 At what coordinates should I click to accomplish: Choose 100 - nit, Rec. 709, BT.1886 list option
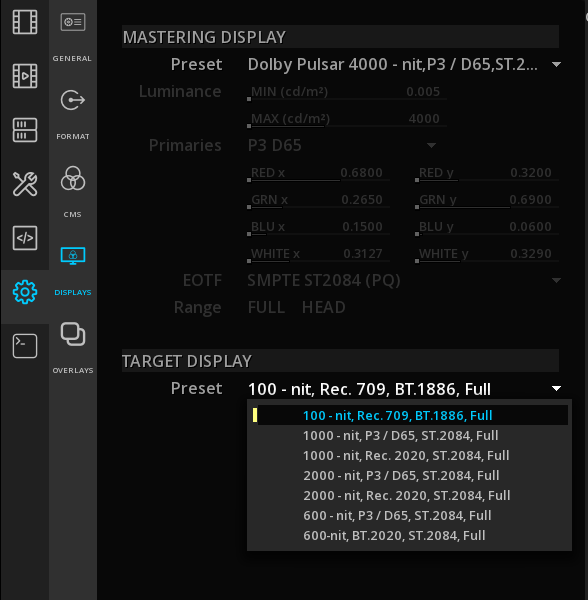pyautogui.click(x=409, y=416)
